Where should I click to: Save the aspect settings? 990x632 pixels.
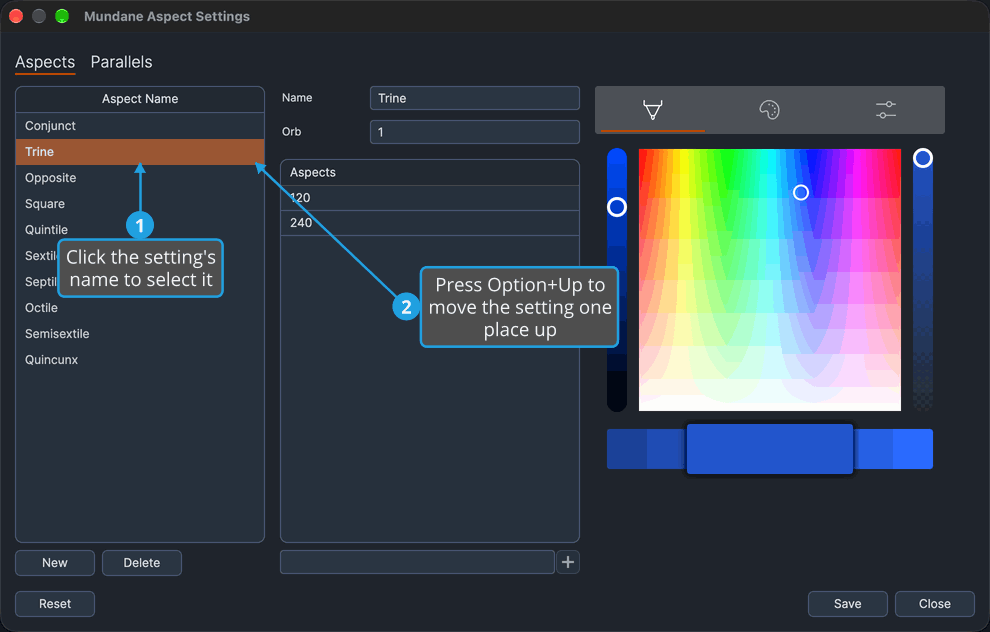point(847,604)
